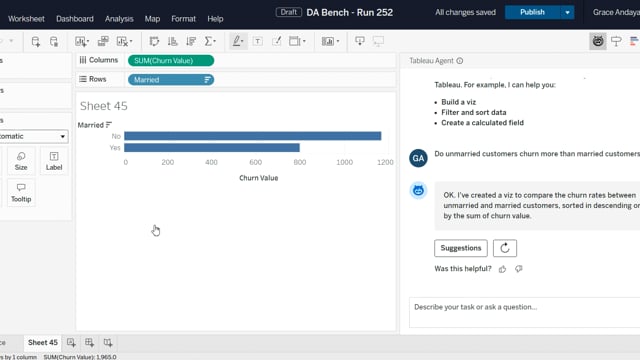Click the Duplicate sheet icon

[103, 41]
